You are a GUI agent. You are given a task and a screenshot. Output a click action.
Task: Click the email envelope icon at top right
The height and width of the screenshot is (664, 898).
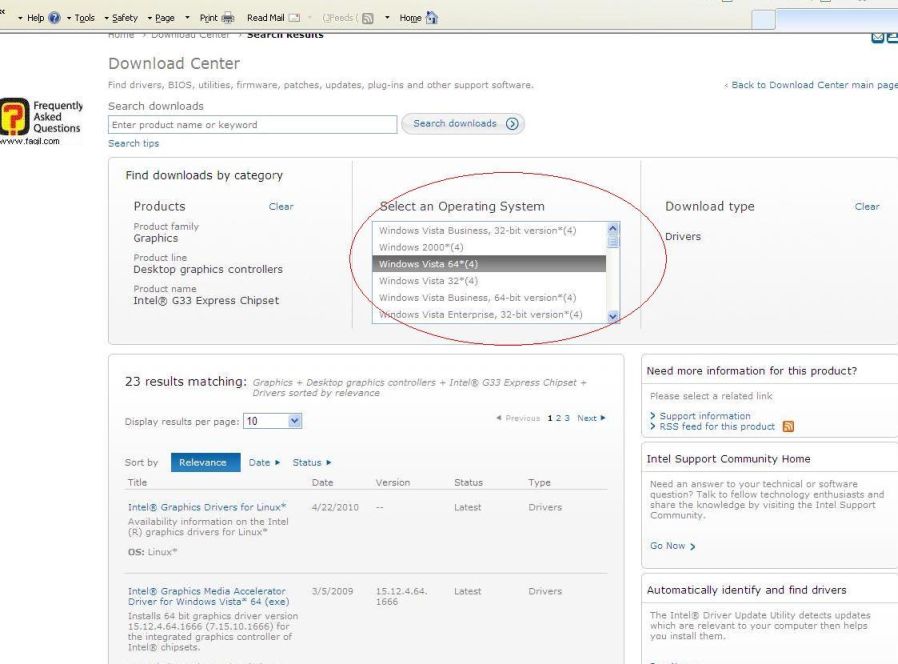pos(878,38)
